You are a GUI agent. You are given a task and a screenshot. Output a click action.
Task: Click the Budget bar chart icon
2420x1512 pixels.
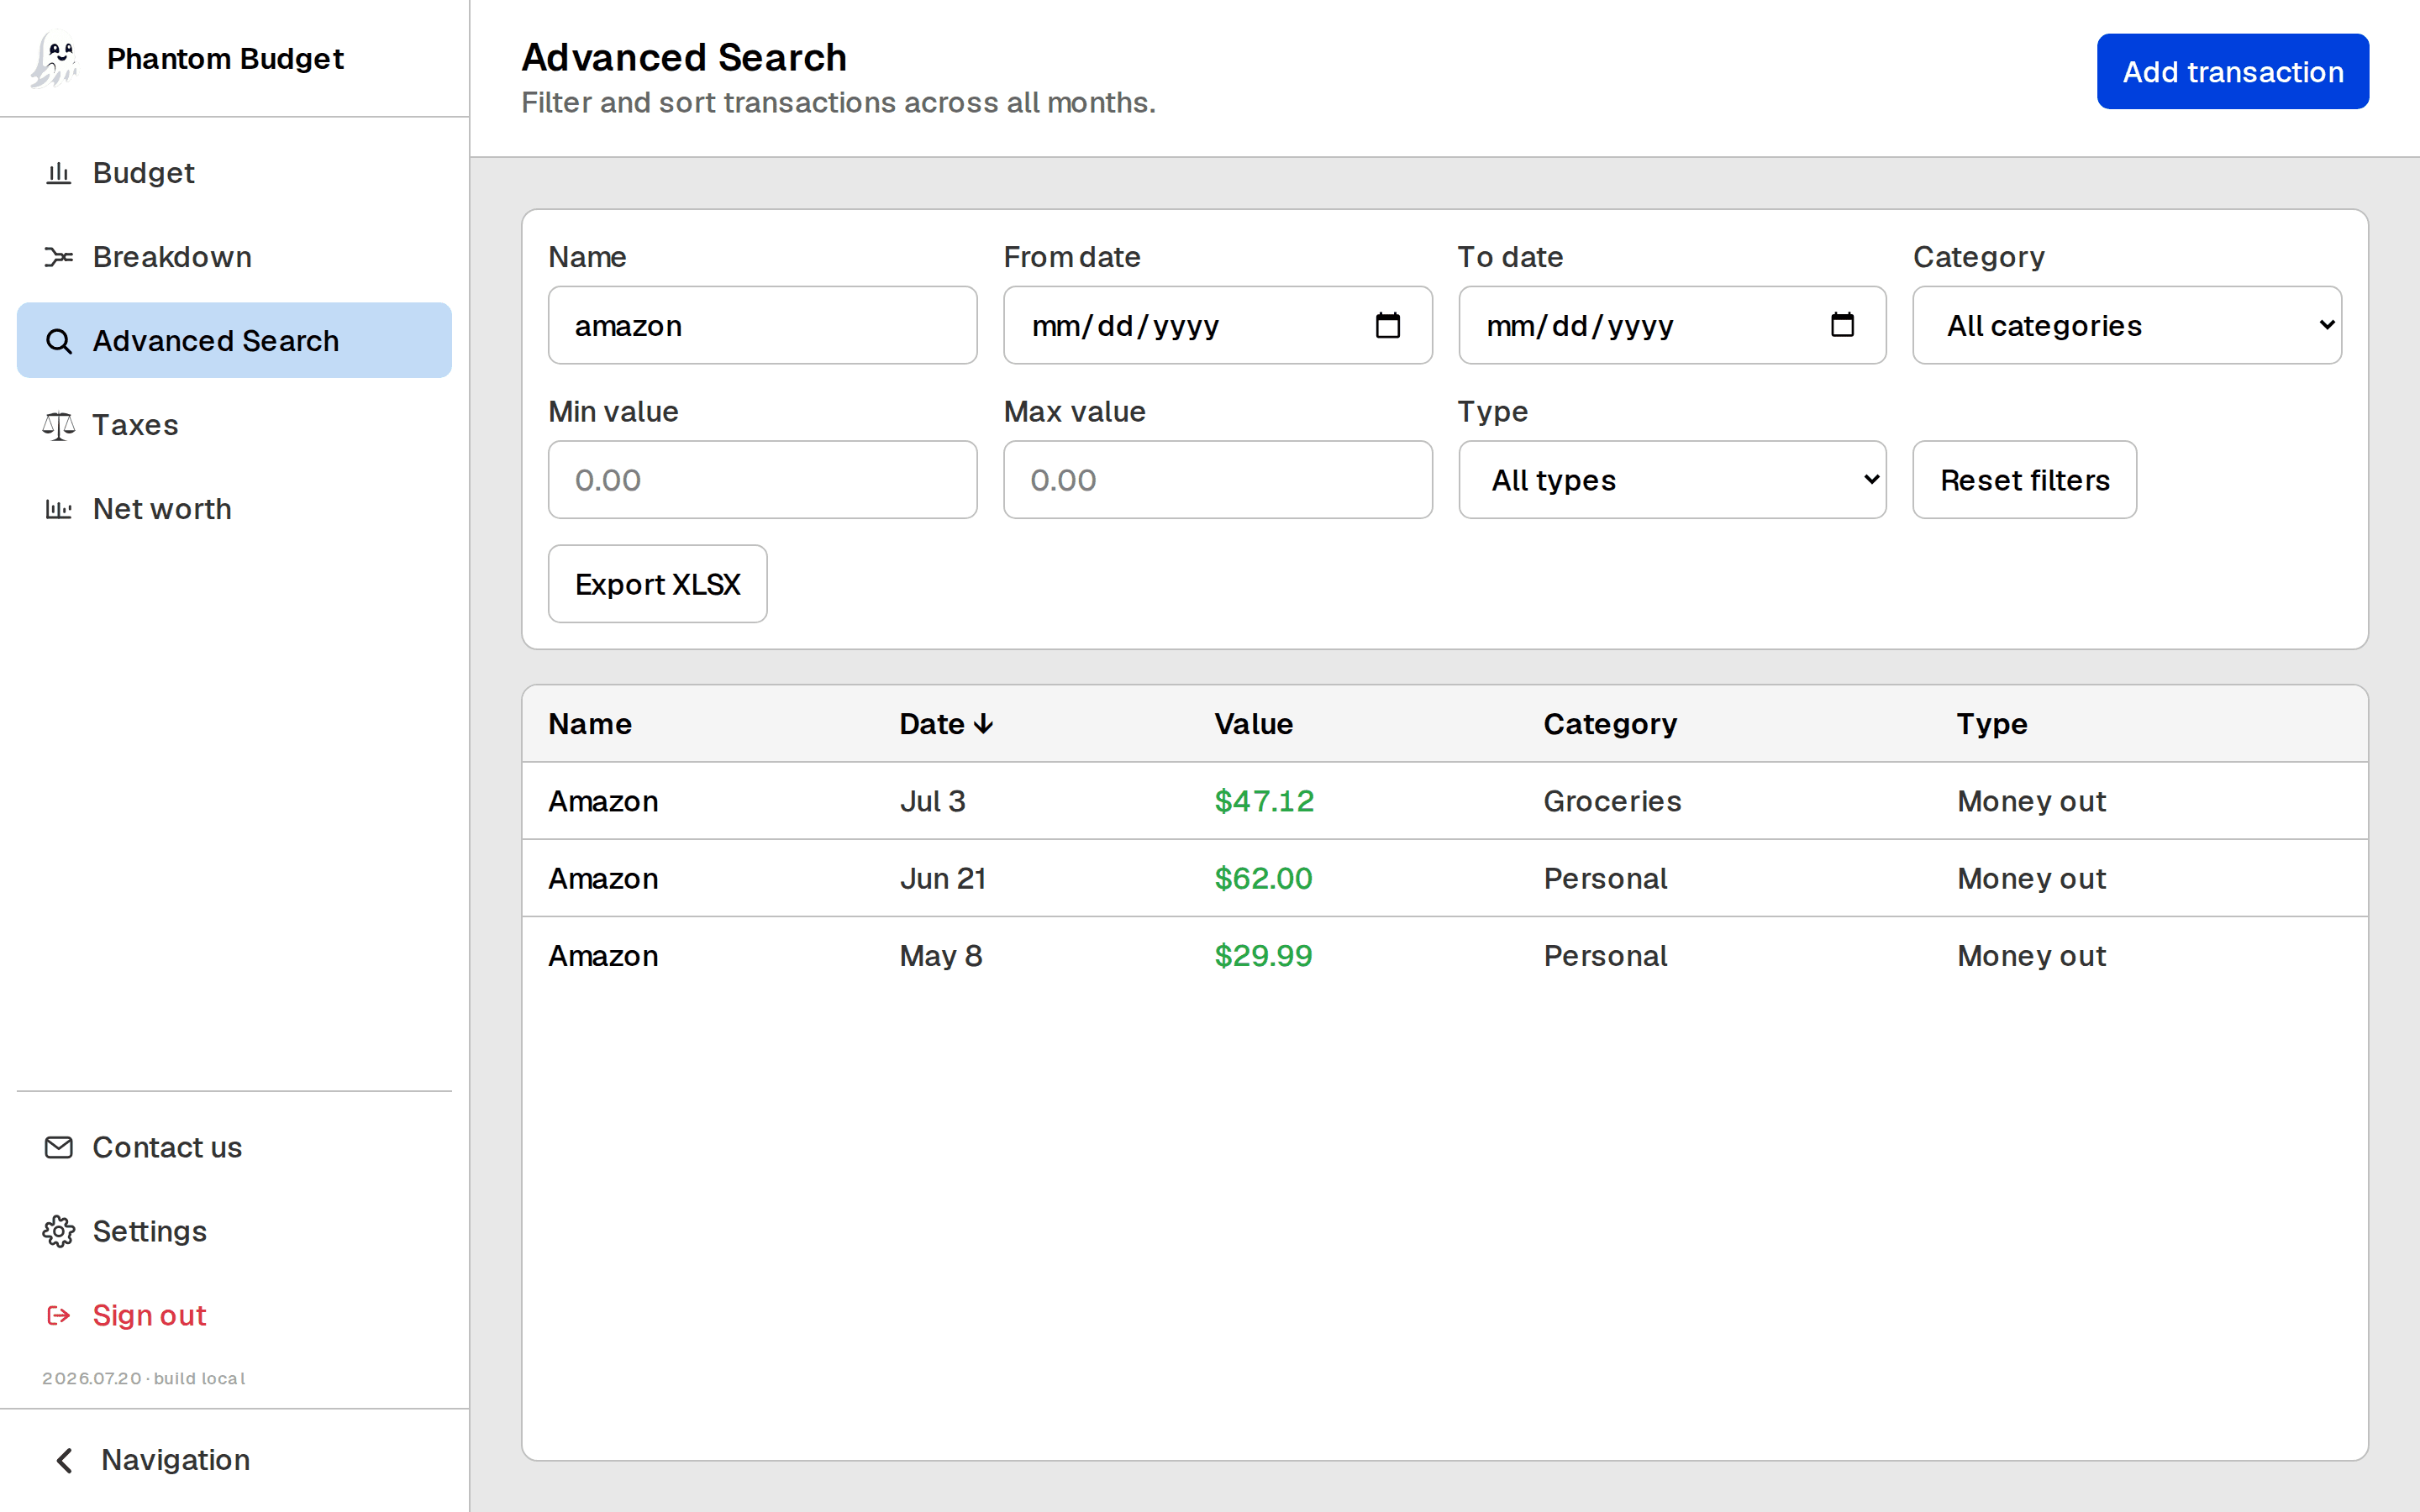click(59, 173)
